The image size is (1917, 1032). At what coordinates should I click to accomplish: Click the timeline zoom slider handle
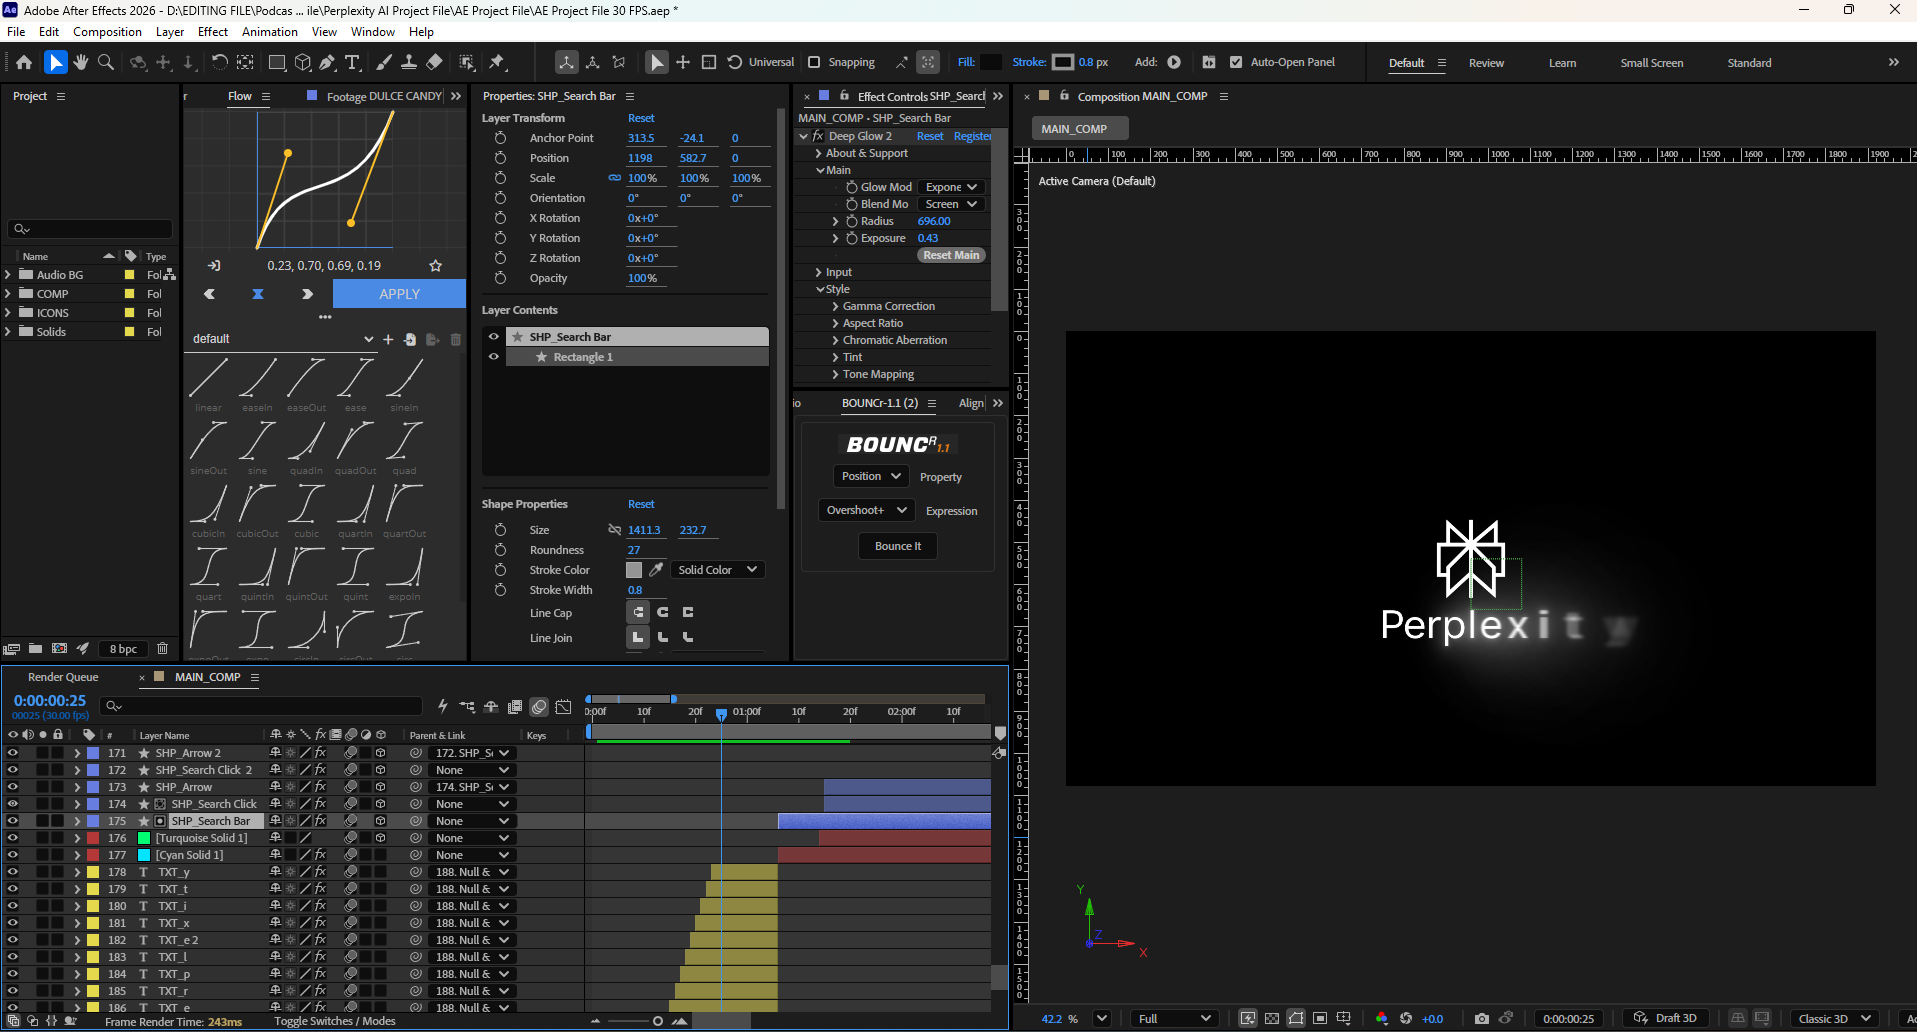coord(657,1021)
